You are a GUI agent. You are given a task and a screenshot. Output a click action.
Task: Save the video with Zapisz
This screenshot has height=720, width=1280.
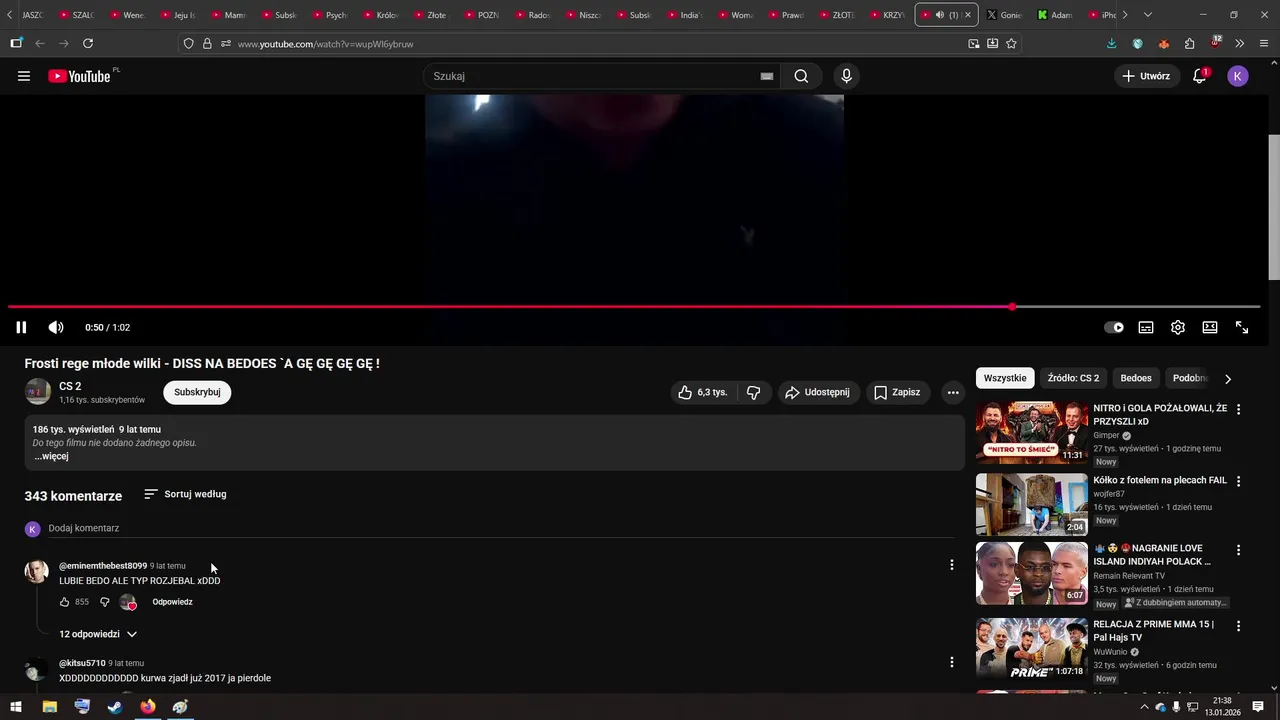point(897,392)
